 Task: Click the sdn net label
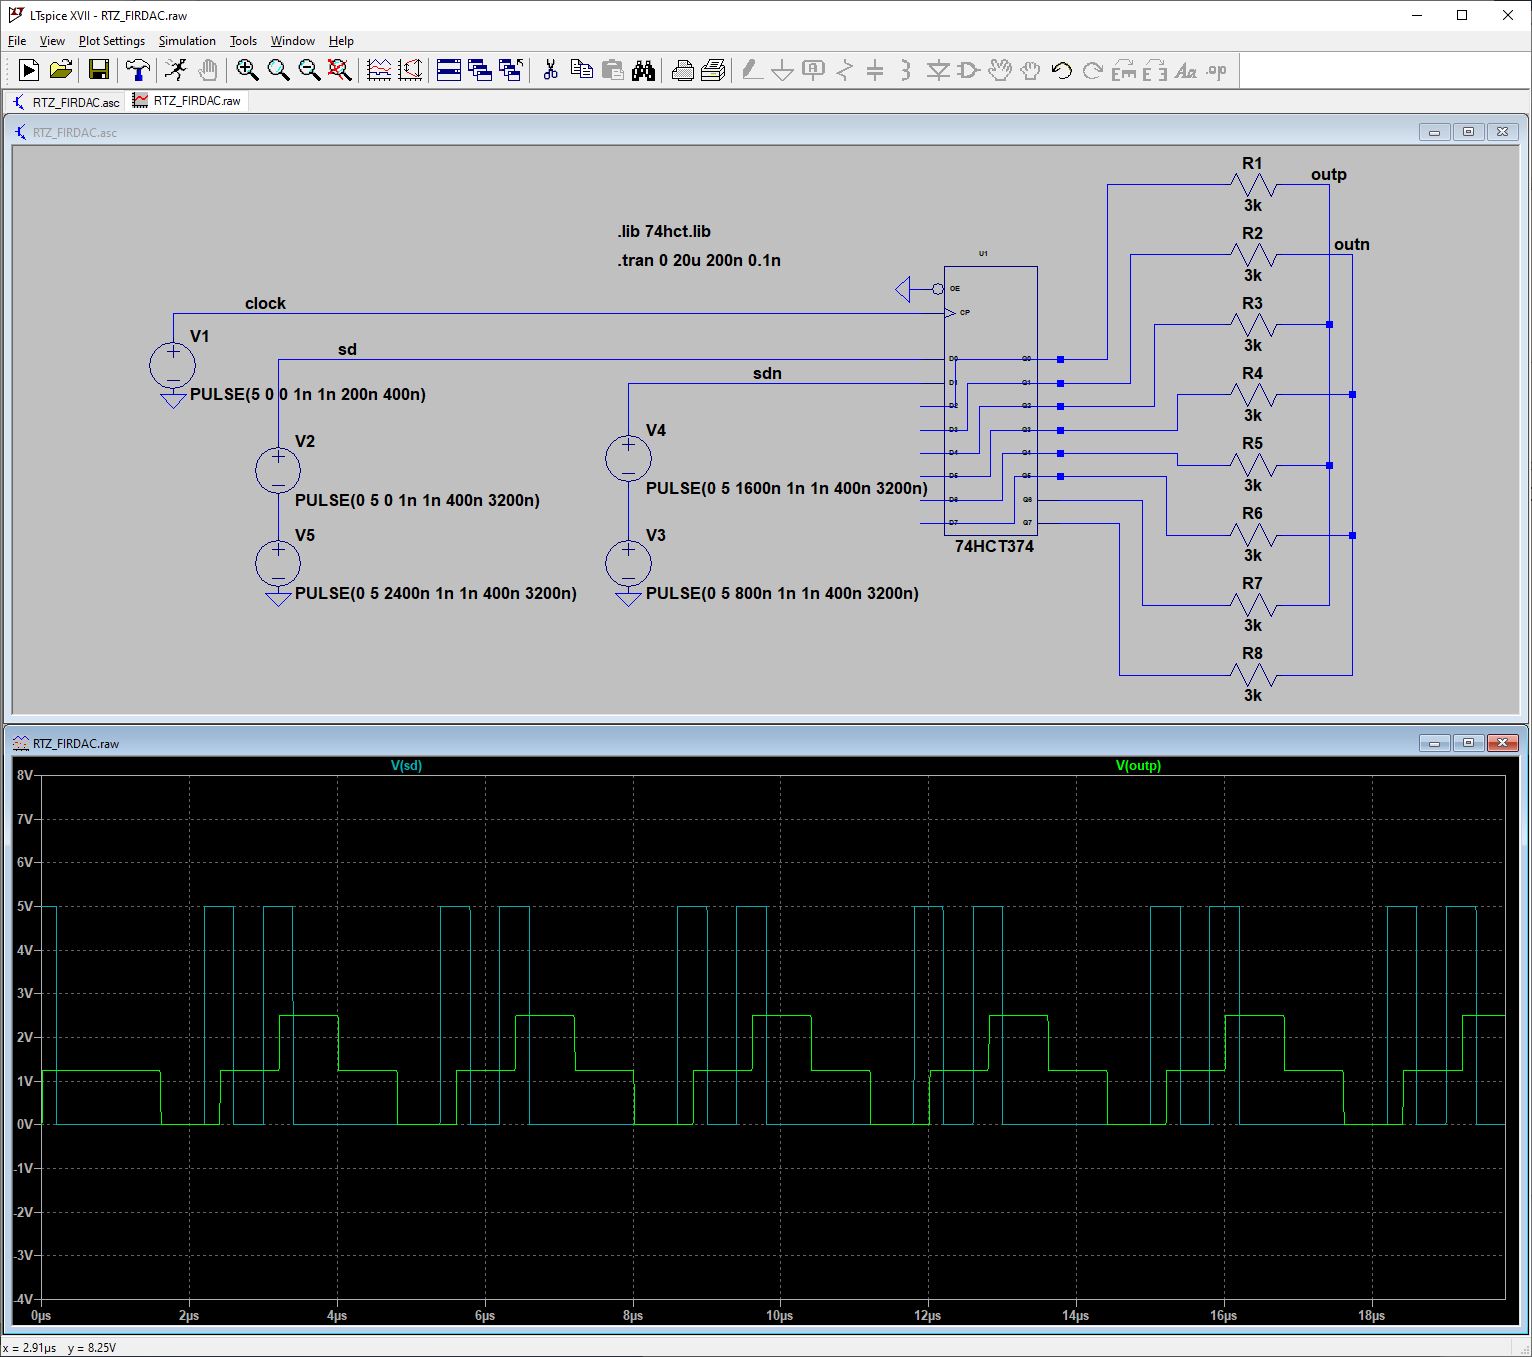pos(767,374)
